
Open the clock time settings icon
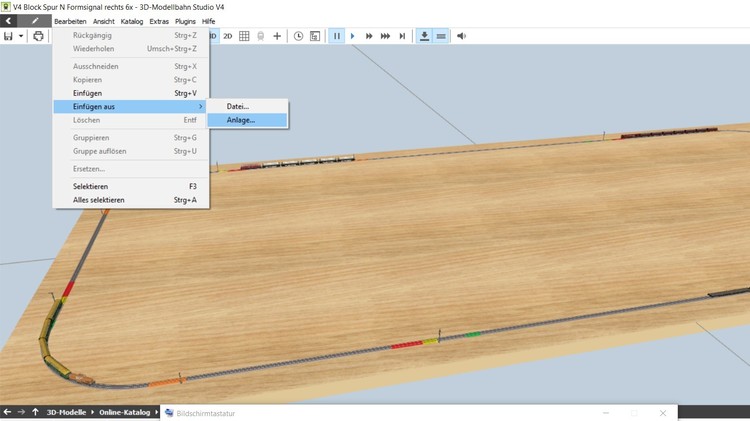pos(298,36)
